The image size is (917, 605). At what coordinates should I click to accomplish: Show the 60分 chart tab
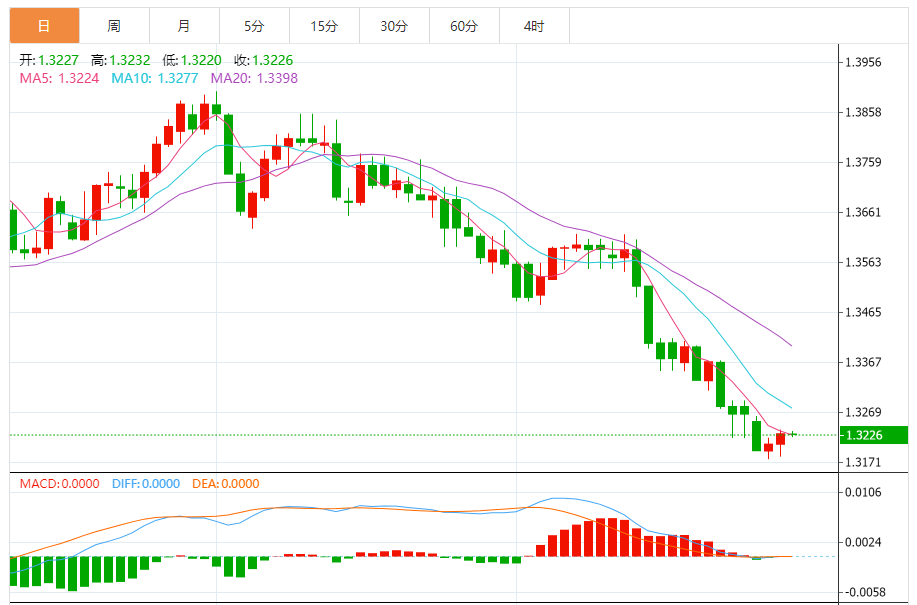pyautogui.click(x=464, y=26)
